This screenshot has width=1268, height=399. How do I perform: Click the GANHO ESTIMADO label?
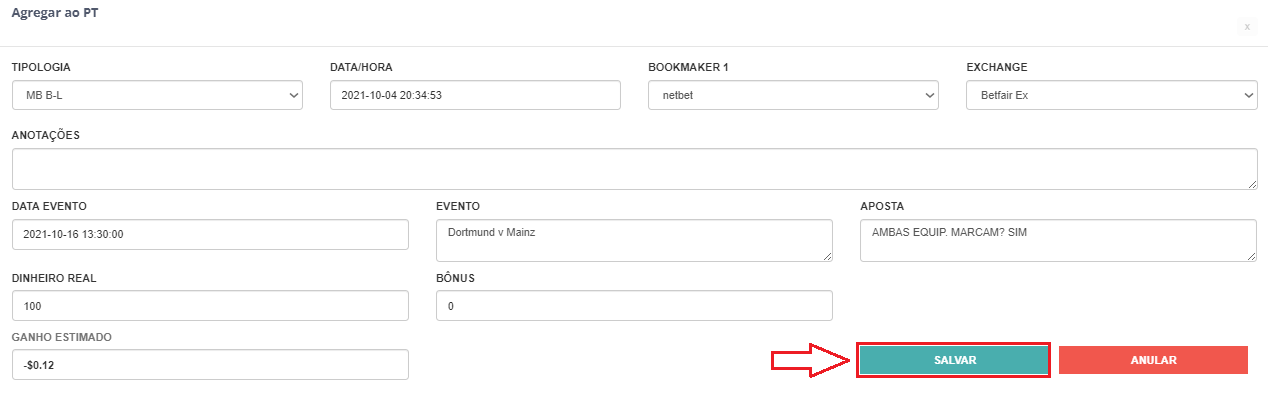pos(62,337)
